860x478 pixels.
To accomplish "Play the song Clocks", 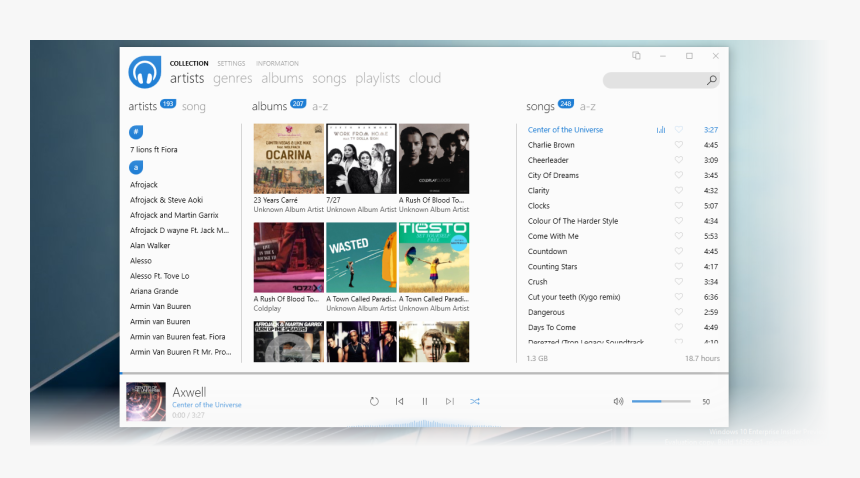I will point(539,206).
